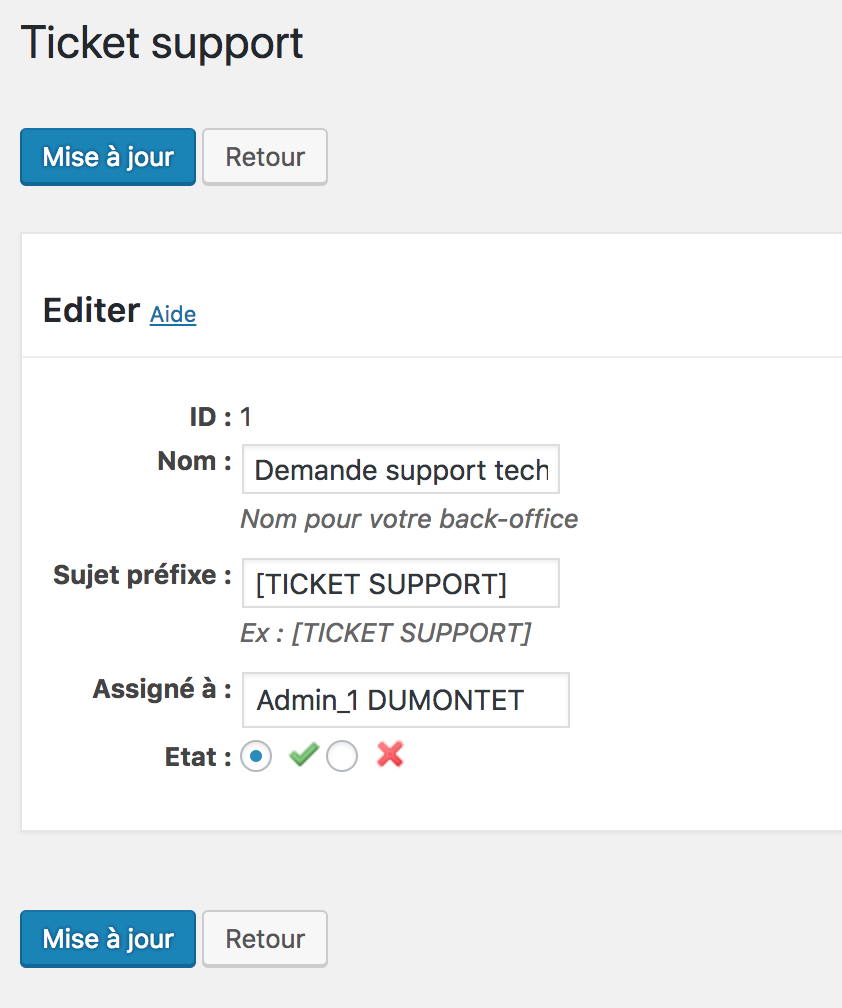Click the Etat label
The width and height of the screenshot is (842, 1008).
click(x=191, y=757)
